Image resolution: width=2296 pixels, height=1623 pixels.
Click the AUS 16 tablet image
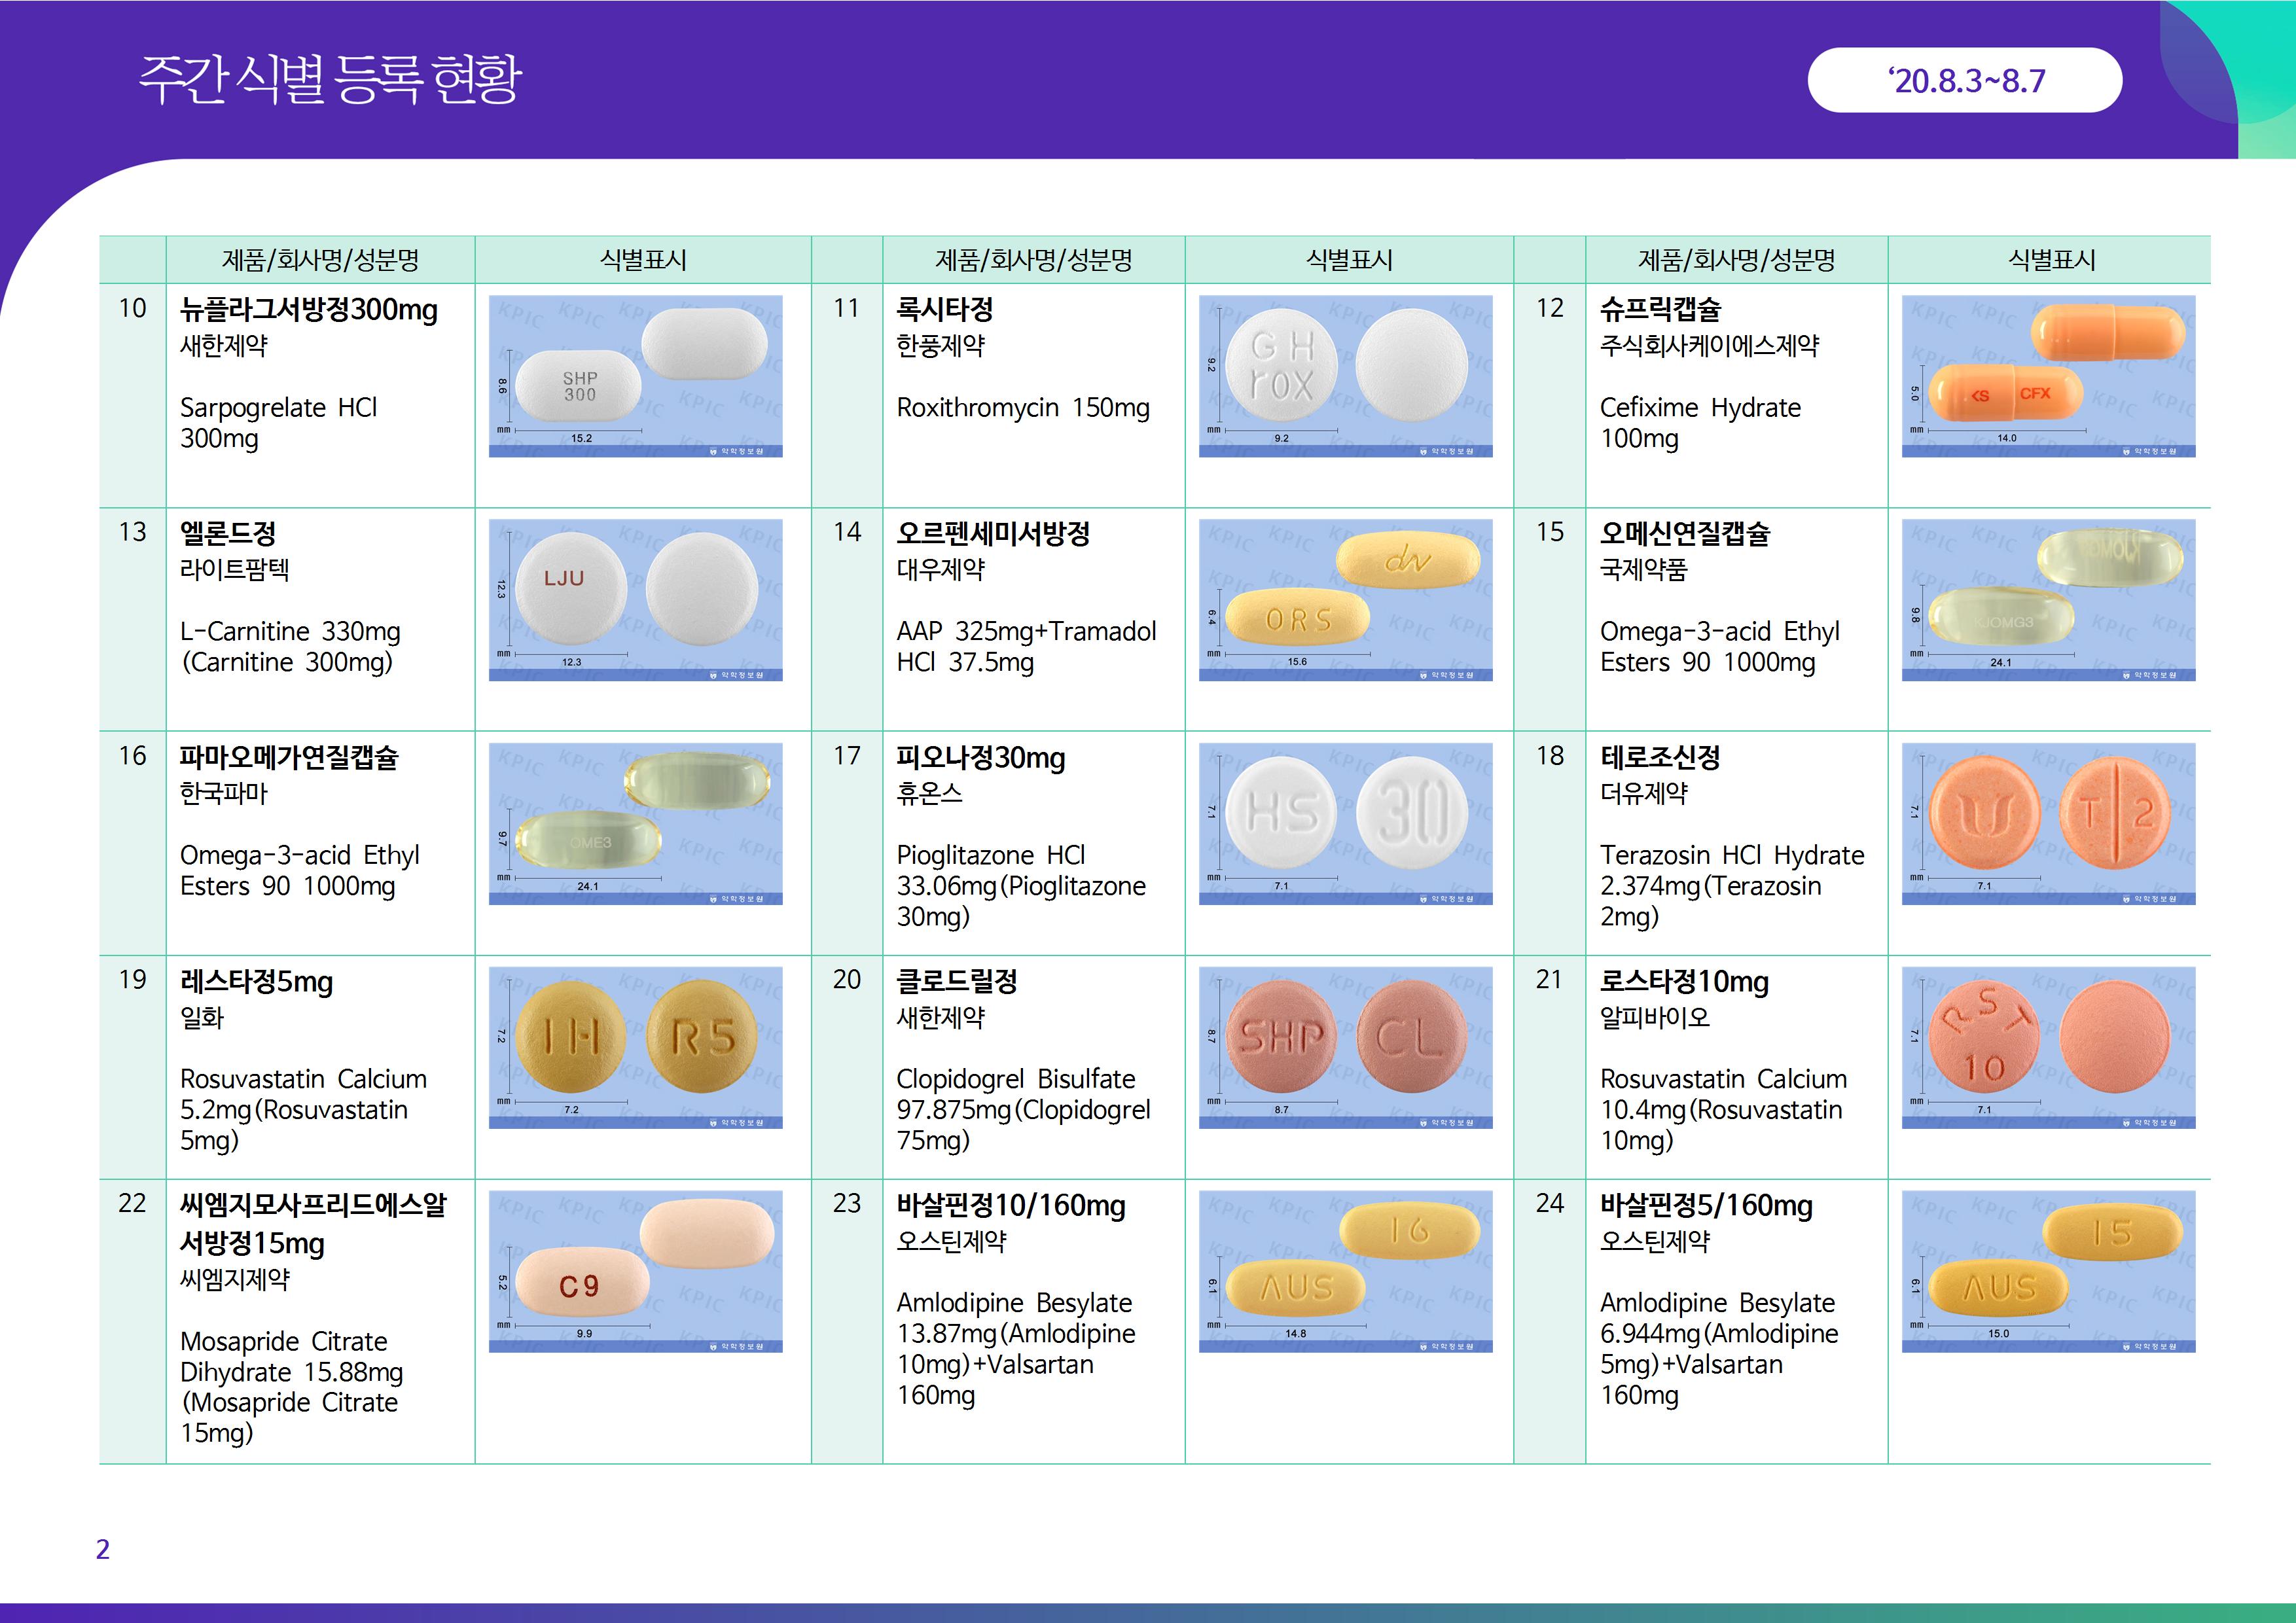[x=1345, y=1271]
